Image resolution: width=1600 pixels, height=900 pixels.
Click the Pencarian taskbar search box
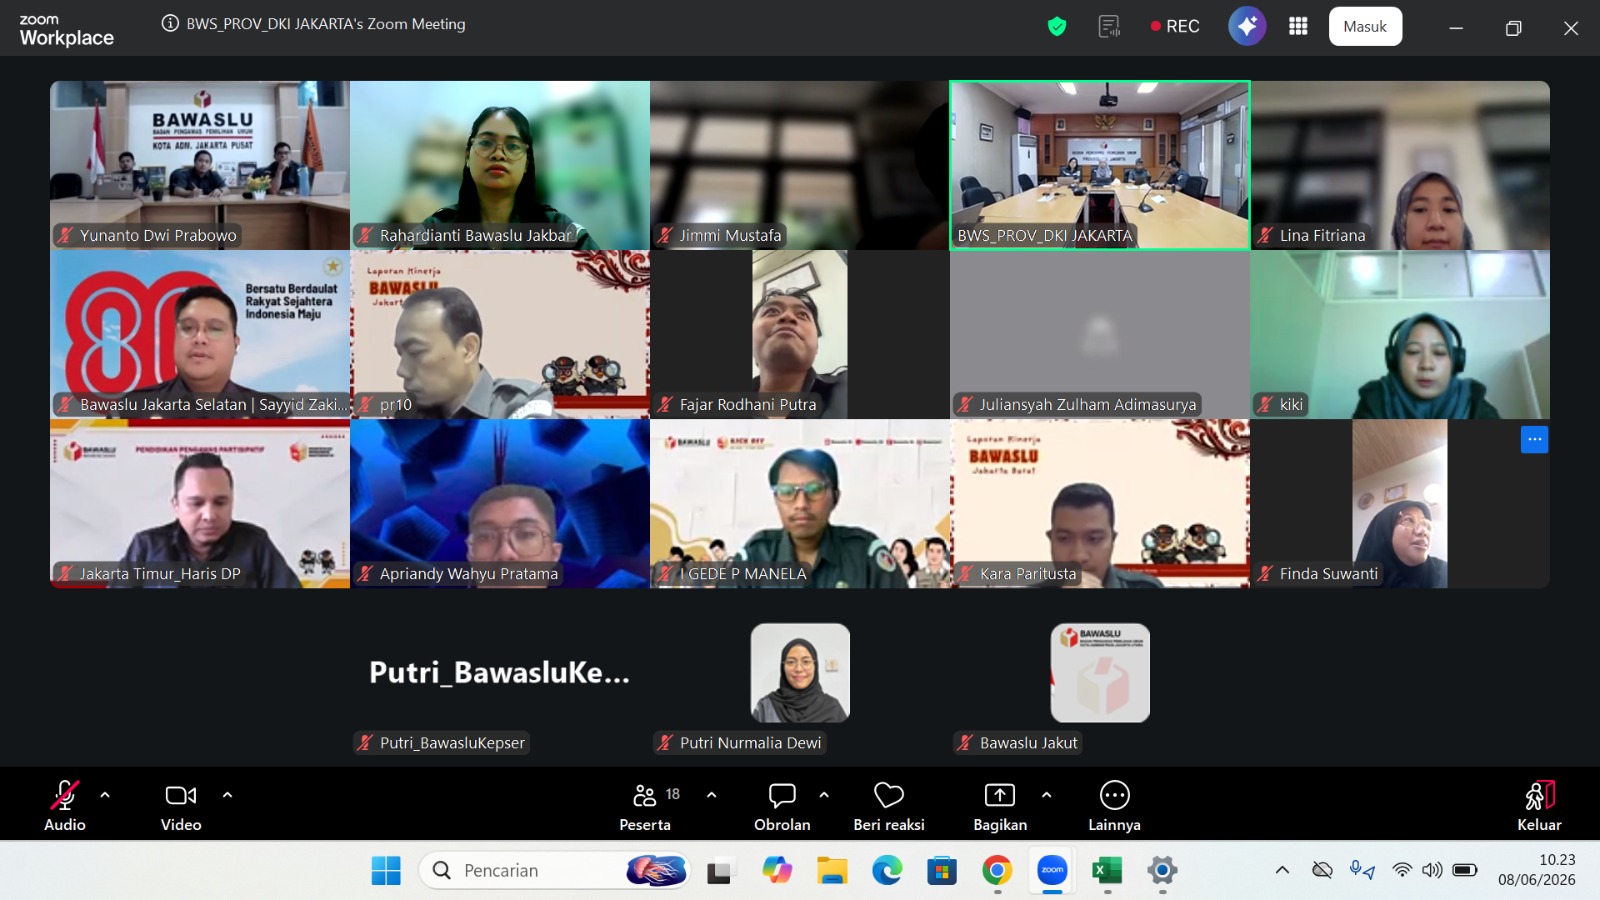pos(555,871)
